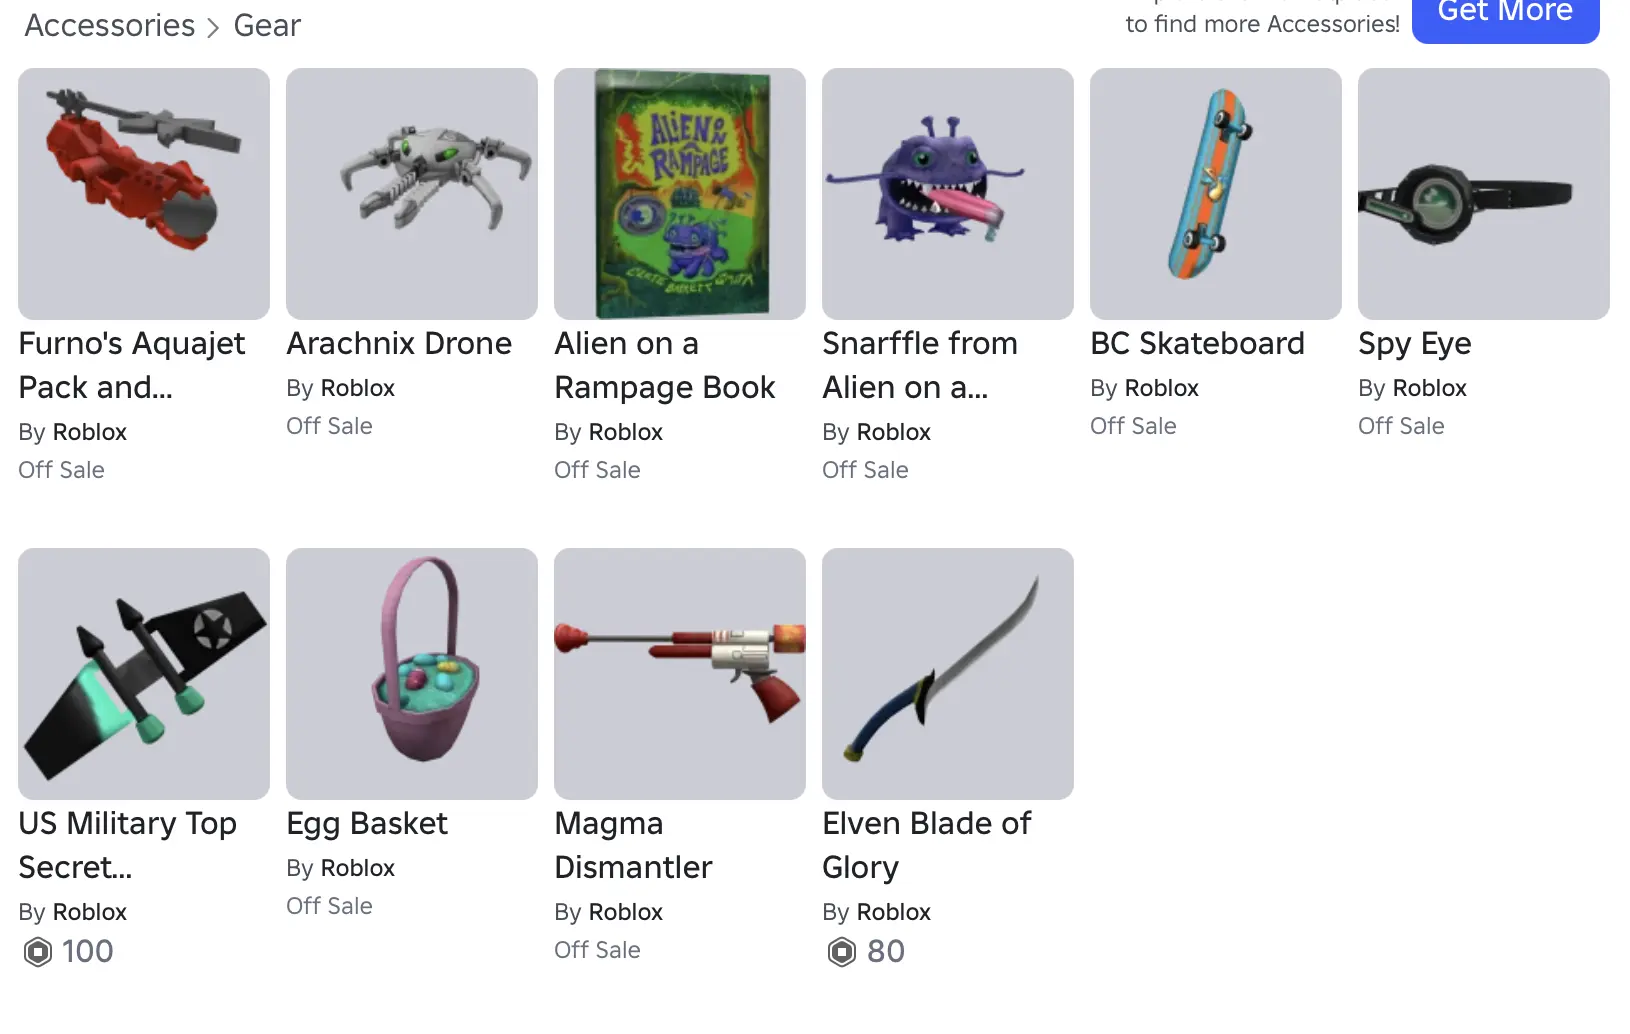Click the Get More button
Screen dimensions: 1630x1034
pyautogui.click(x=1506, y=16)
